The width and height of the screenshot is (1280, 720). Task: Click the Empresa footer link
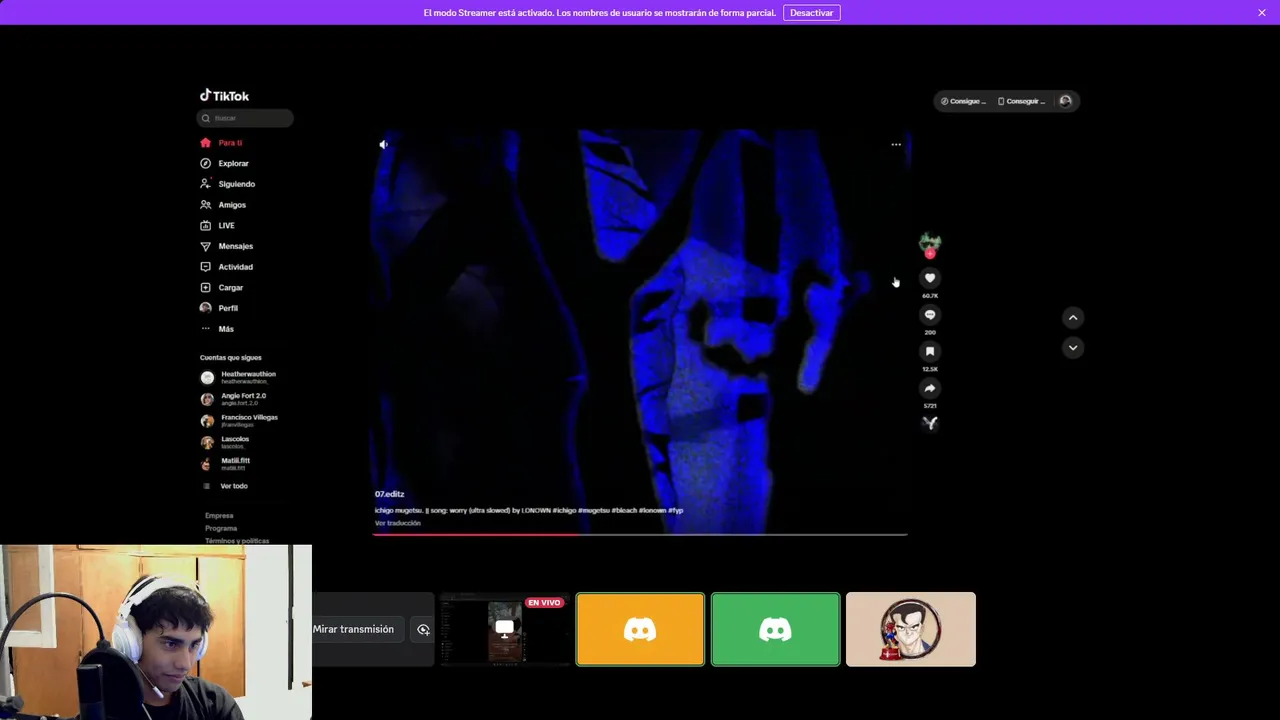219,516
